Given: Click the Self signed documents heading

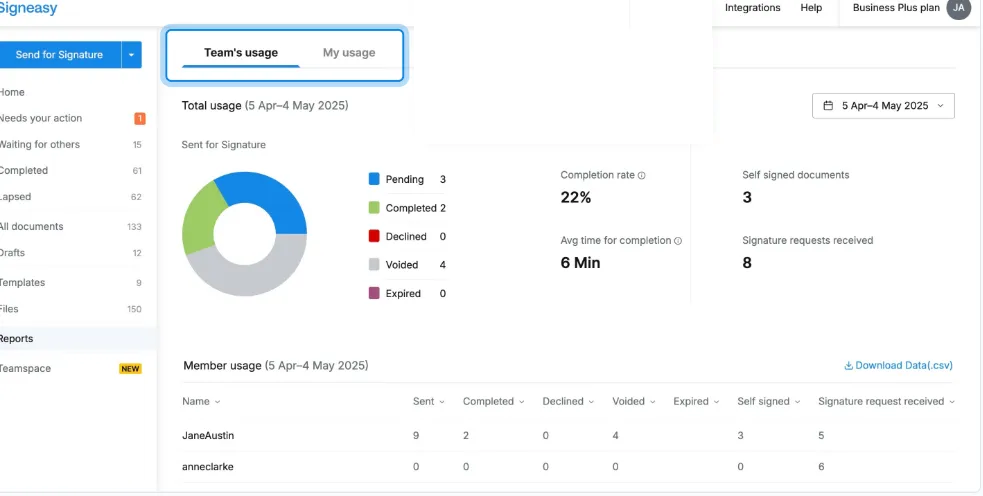Looking at the screenshot, I should click(796, 175).
